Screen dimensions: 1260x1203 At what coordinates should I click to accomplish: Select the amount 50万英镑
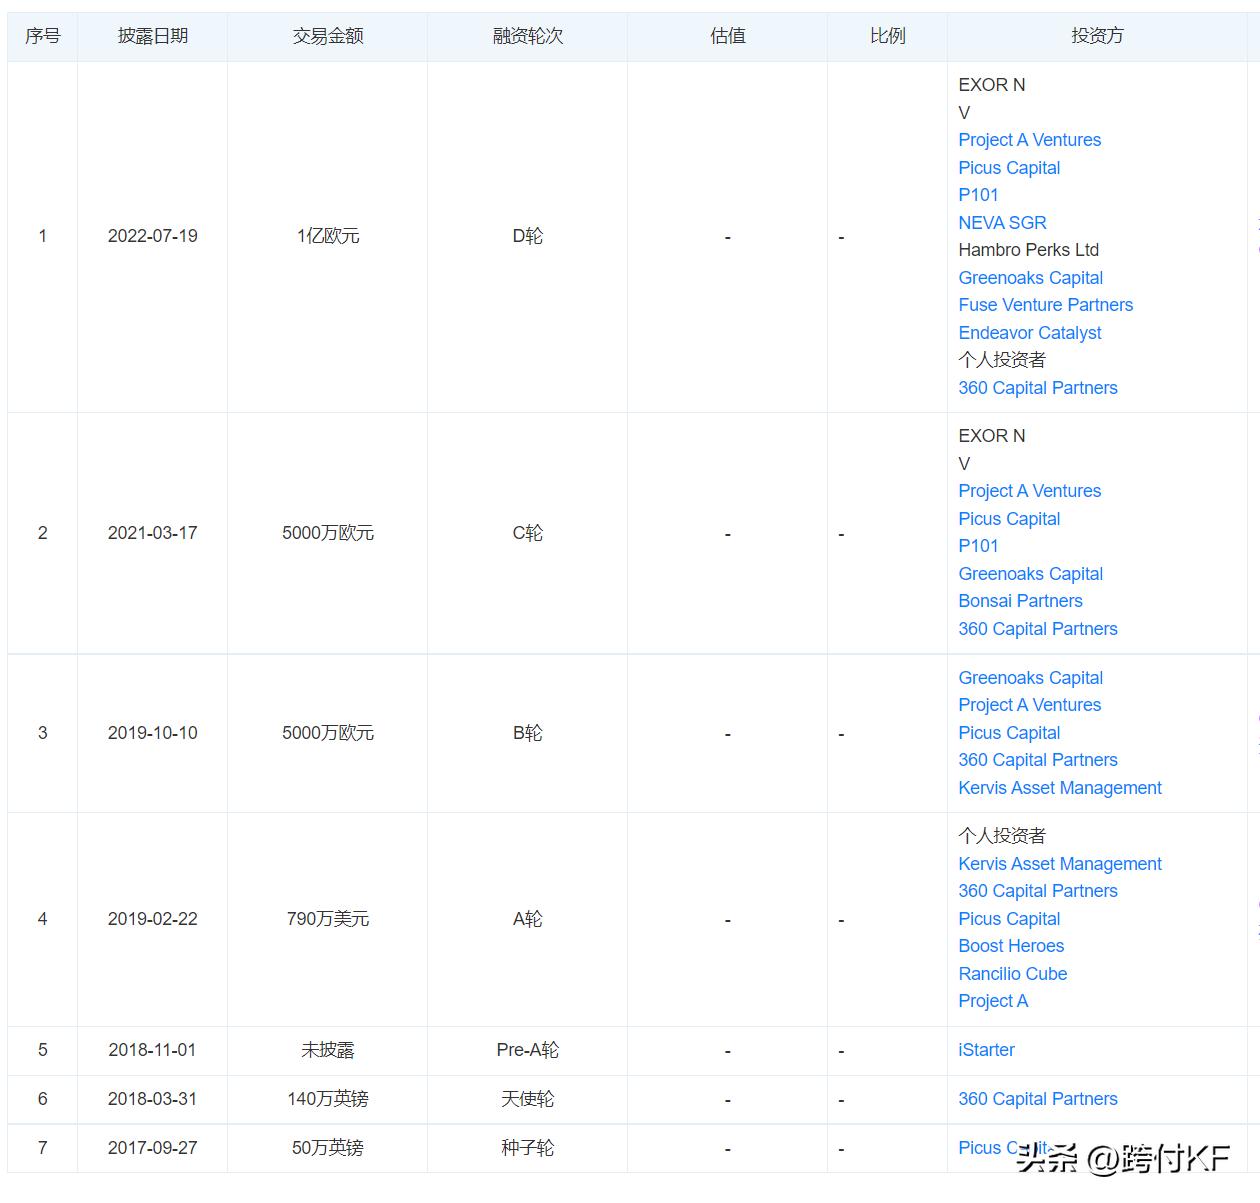pyautogui.click(x=327, y=1148)
